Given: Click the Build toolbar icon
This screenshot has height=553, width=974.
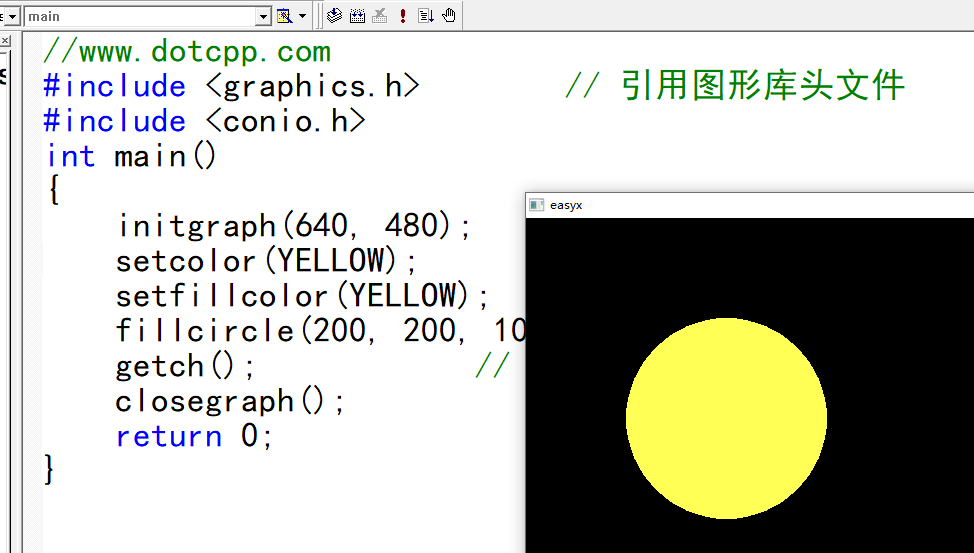Looking at the screenshot, I should (357, 16).
